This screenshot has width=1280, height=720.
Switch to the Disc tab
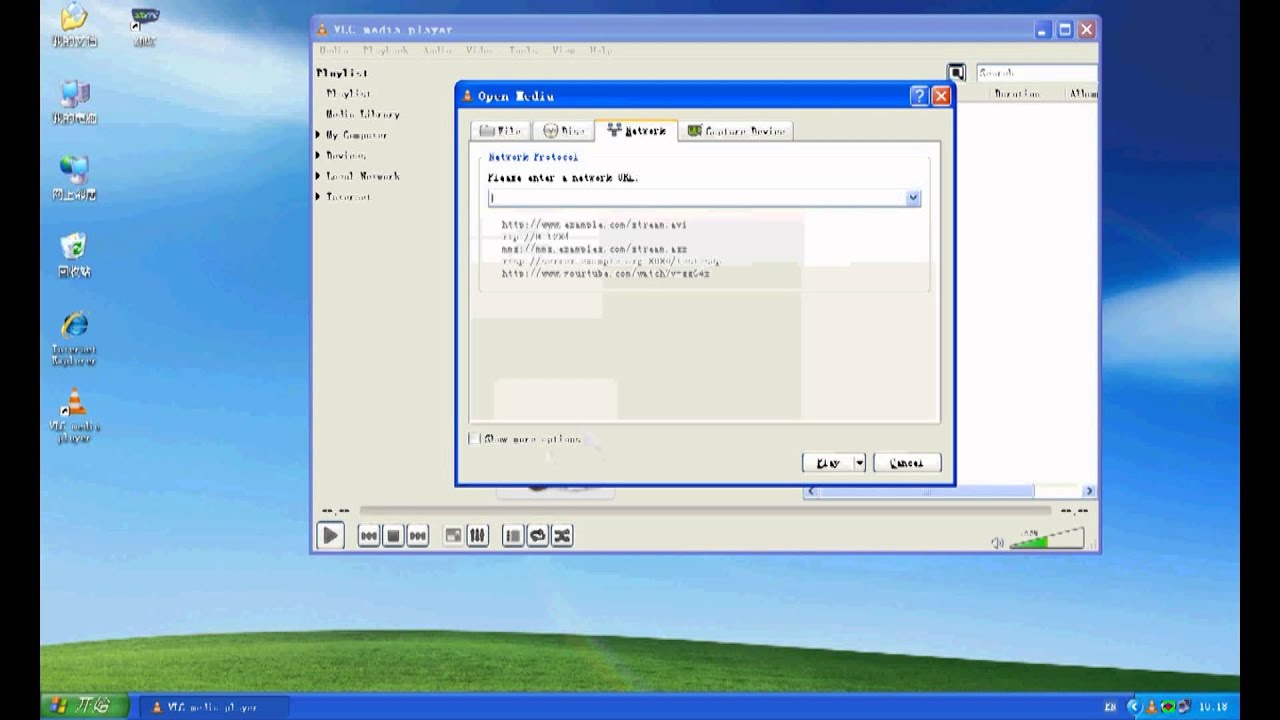(564, 131)
